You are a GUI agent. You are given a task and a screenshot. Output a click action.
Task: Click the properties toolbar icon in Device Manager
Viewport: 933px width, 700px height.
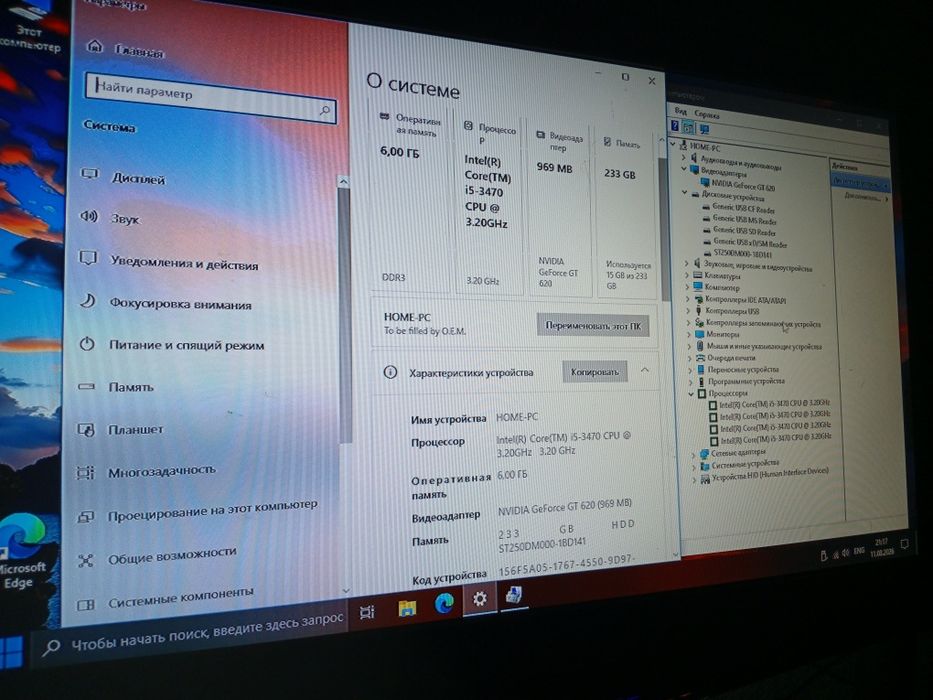[x=688, y=127]
